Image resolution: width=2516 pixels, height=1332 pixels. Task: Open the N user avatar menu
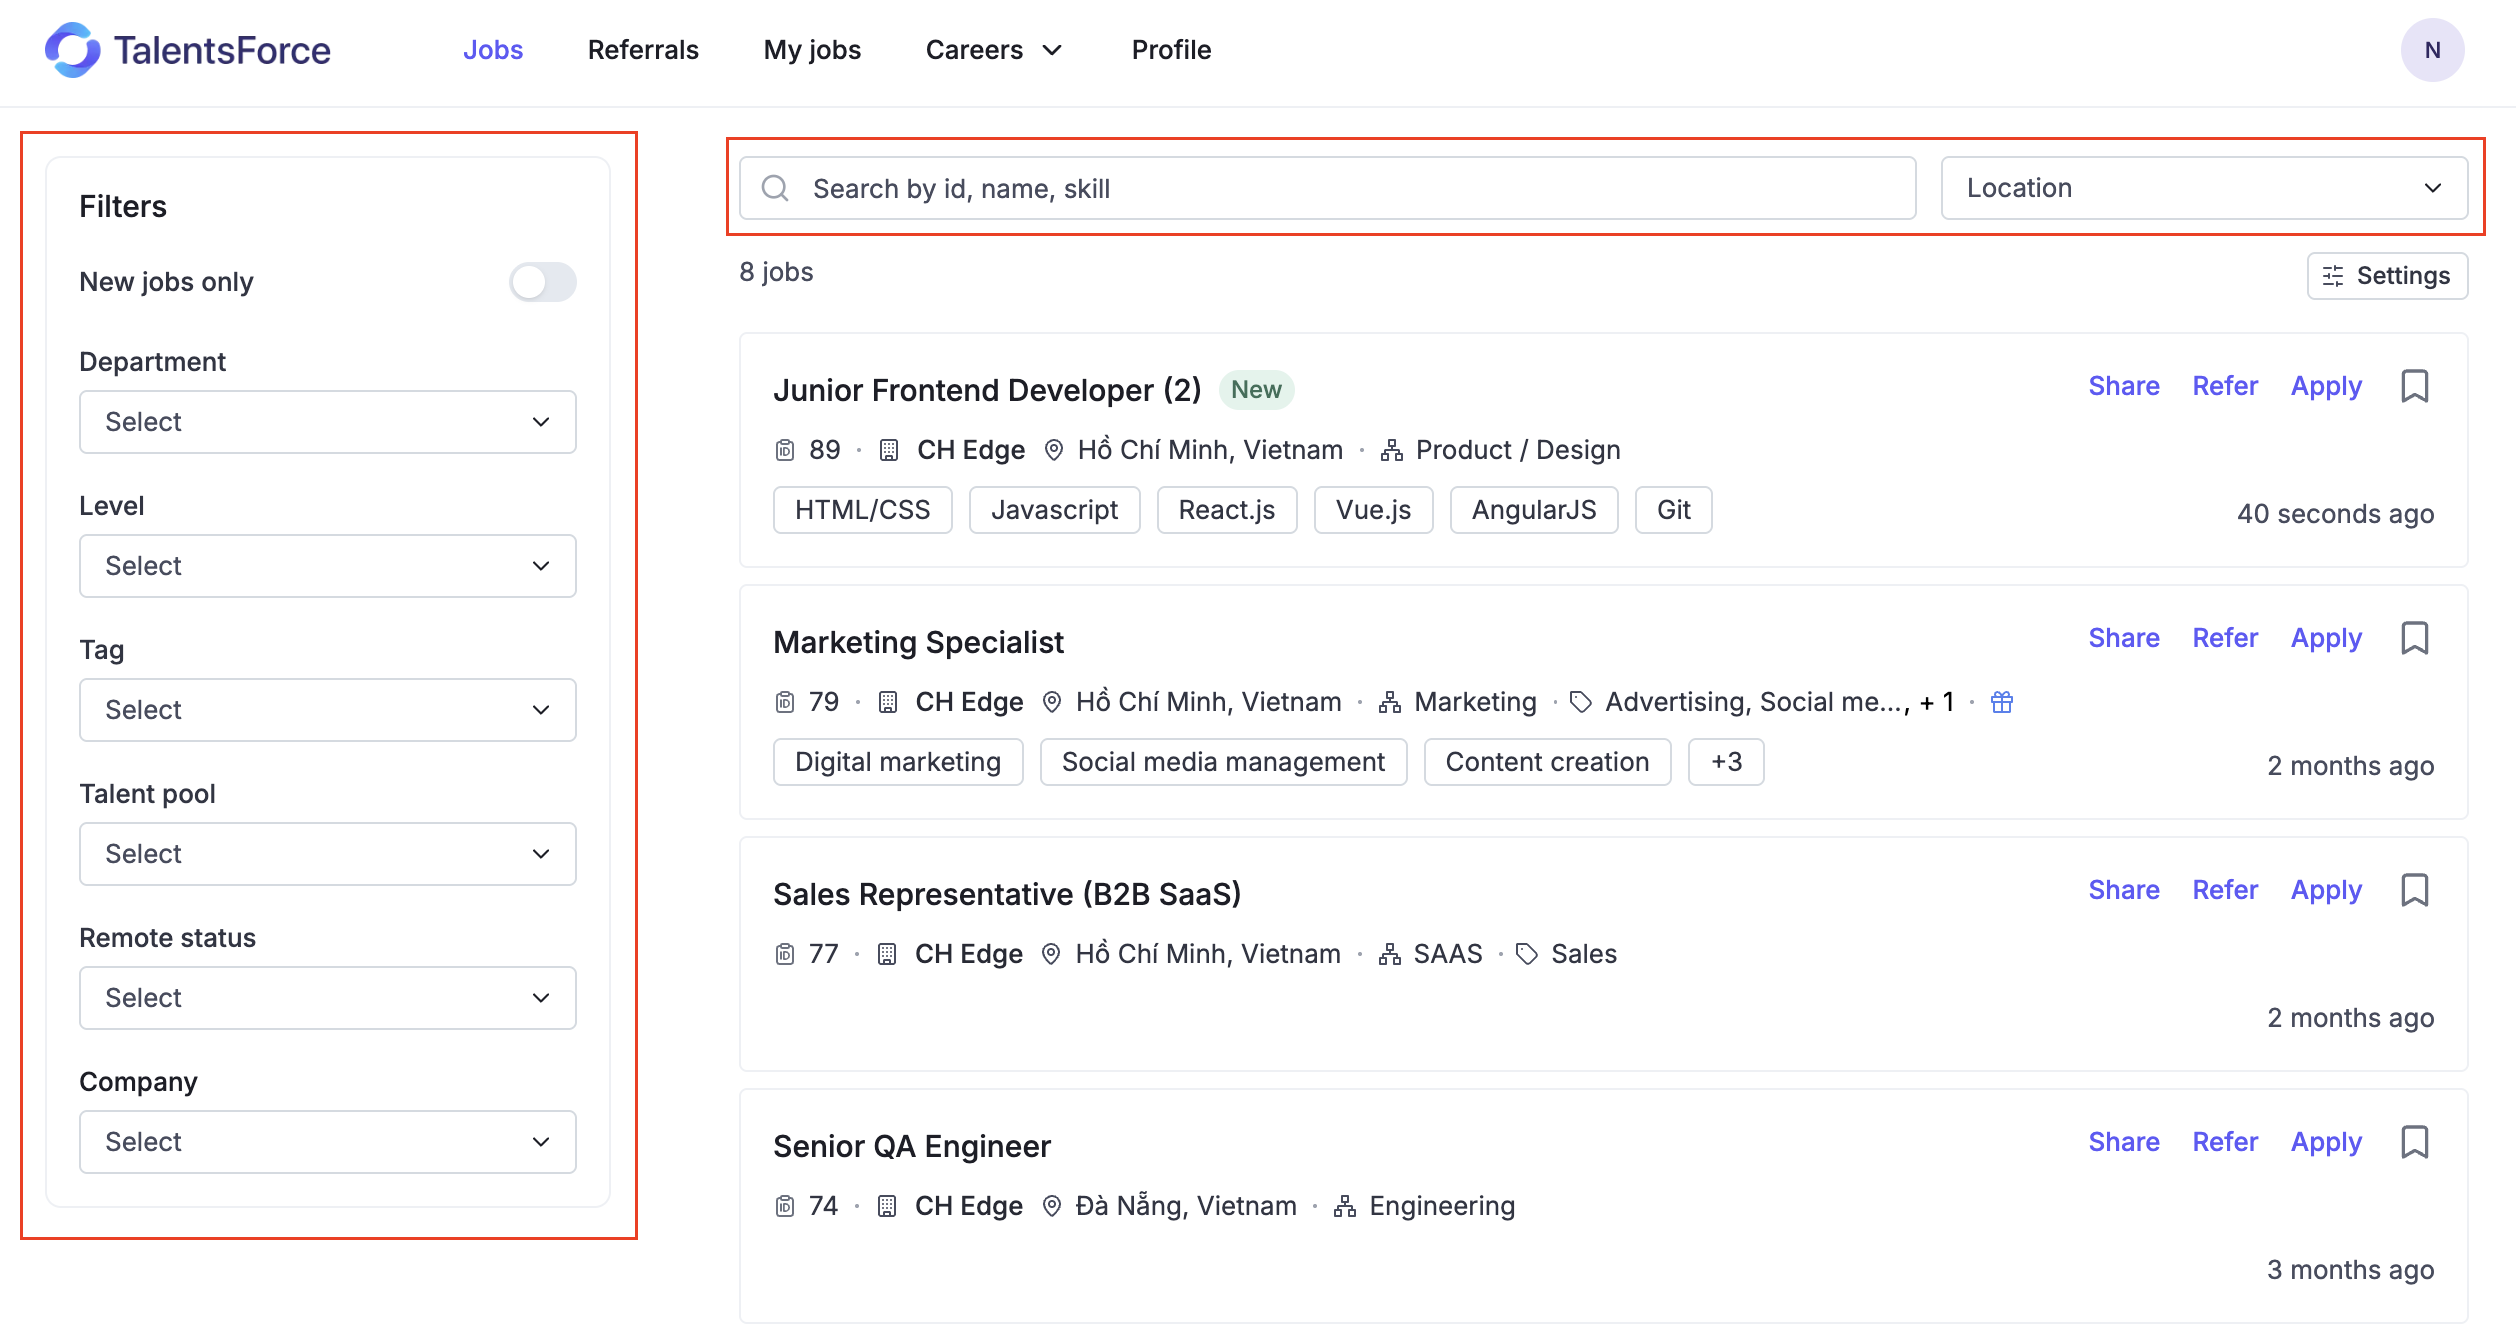pyautogui.click(x=2431, y=50)
